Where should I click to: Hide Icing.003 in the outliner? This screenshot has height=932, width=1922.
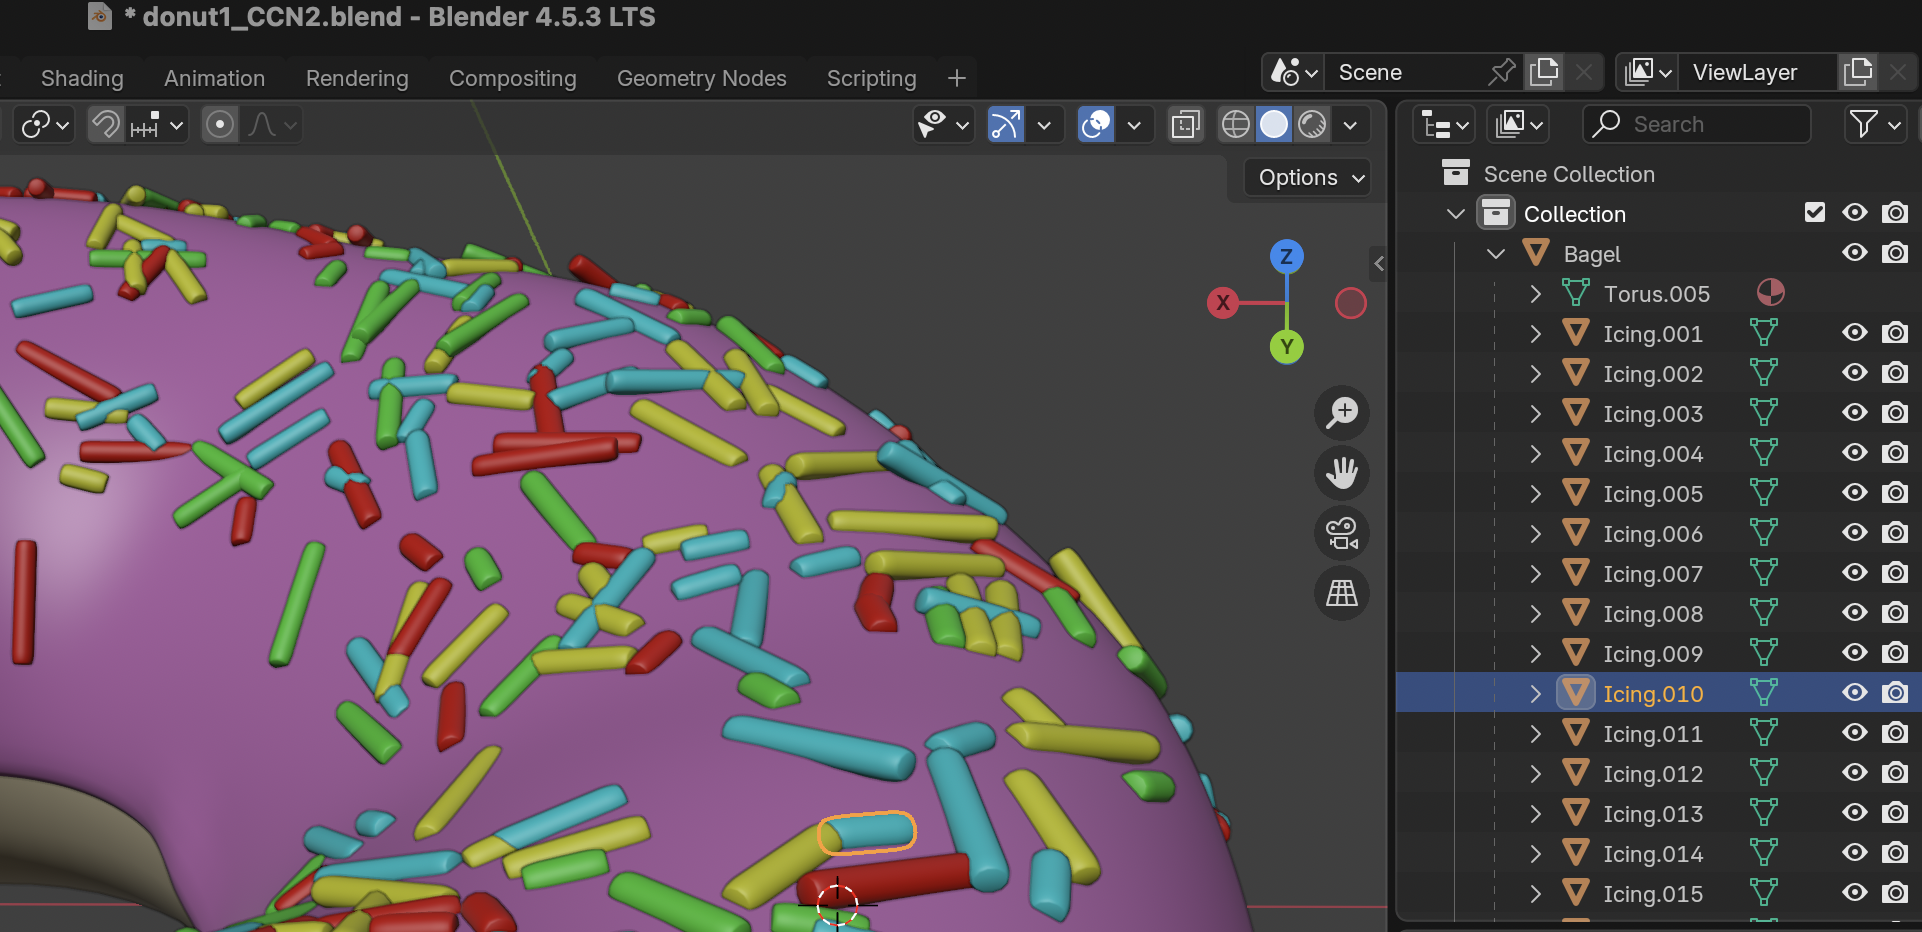click(1855, 413)
